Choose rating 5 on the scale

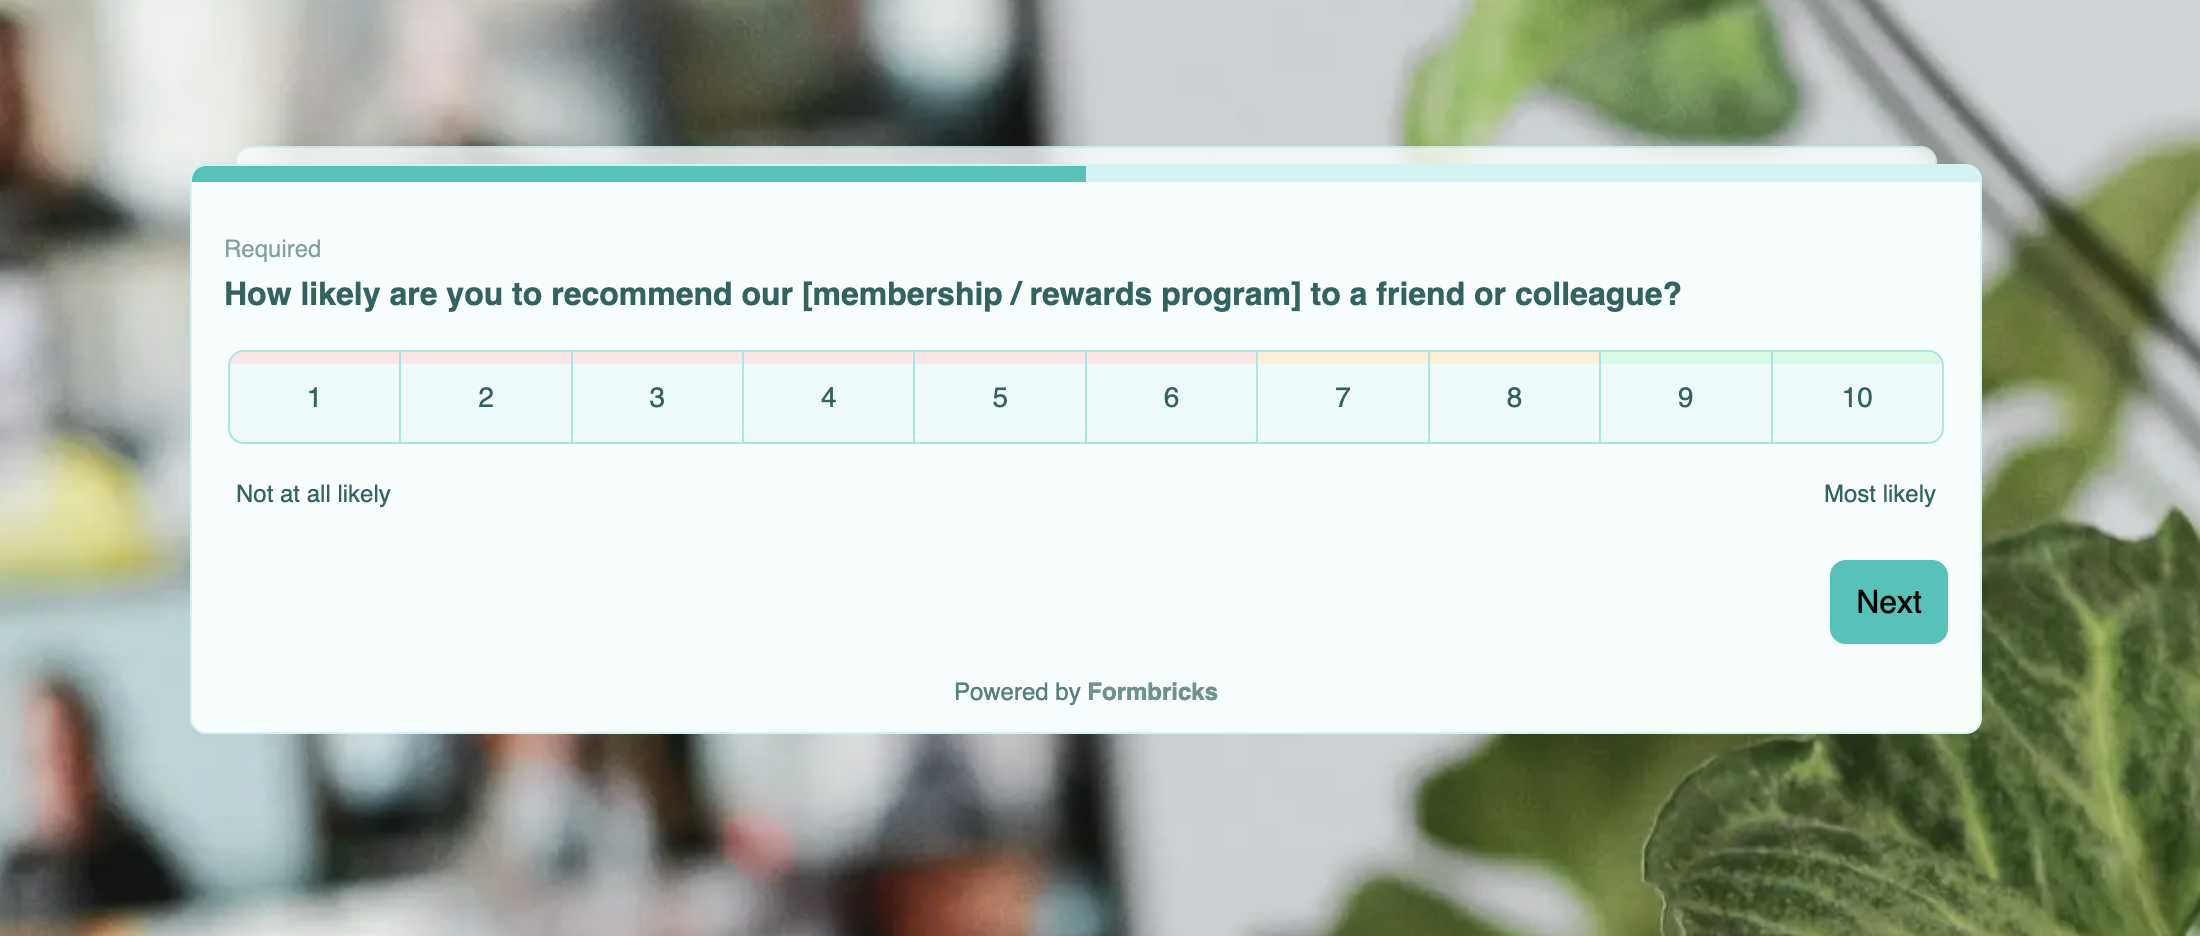pos(1000,398)
